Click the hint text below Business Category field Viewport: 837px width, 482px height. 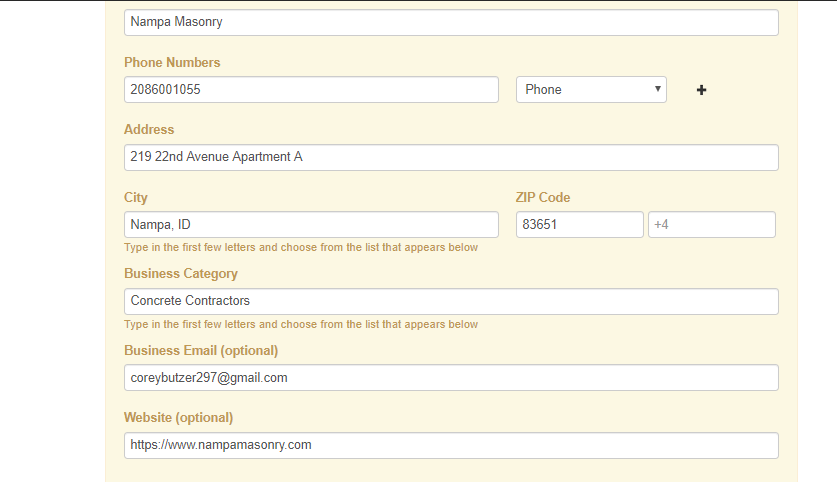(300, 324)
